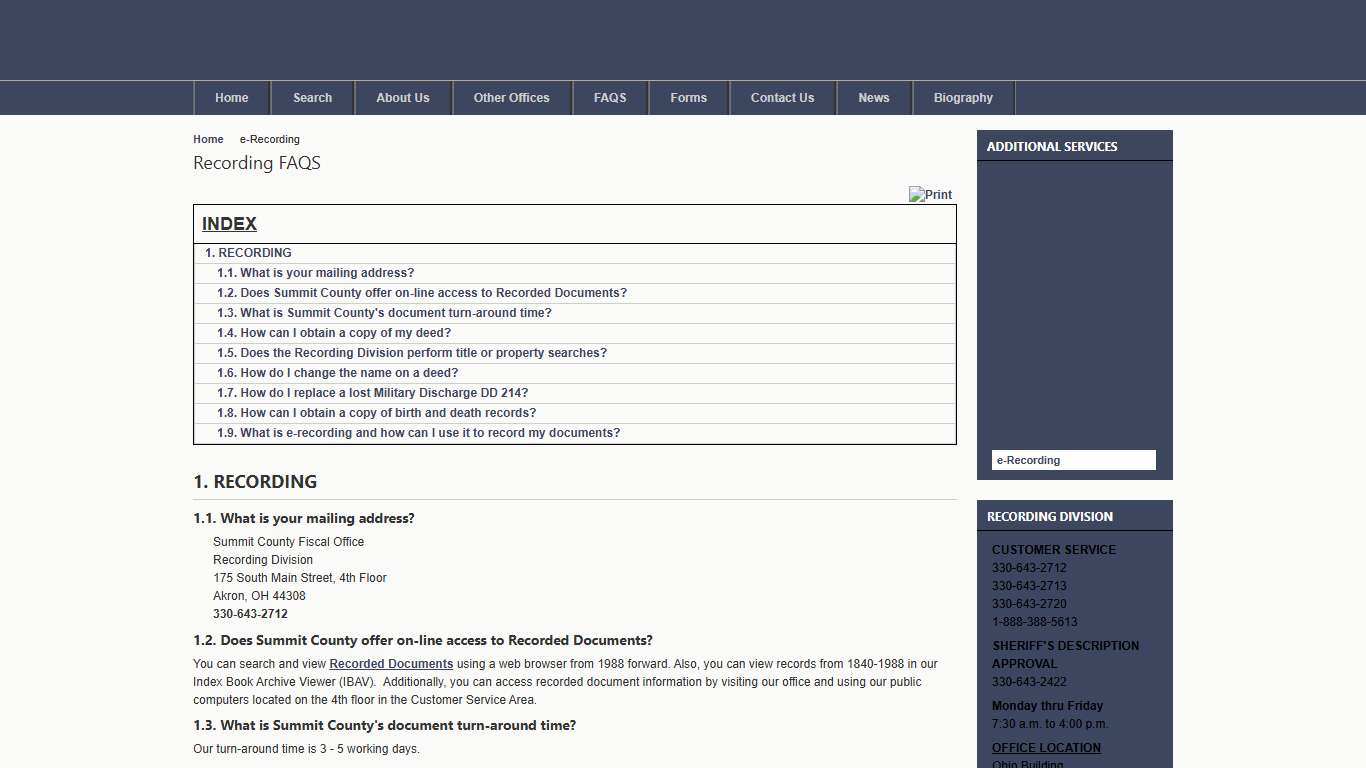The height and width of the screenshot is (768, 1366).
Task: Open the e-Recording breadcrumb link
Action: (269, 139)
